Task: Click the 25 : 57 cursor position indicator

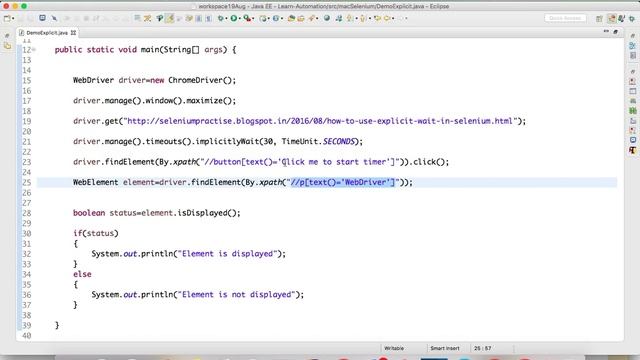Action: coord(482,348)
